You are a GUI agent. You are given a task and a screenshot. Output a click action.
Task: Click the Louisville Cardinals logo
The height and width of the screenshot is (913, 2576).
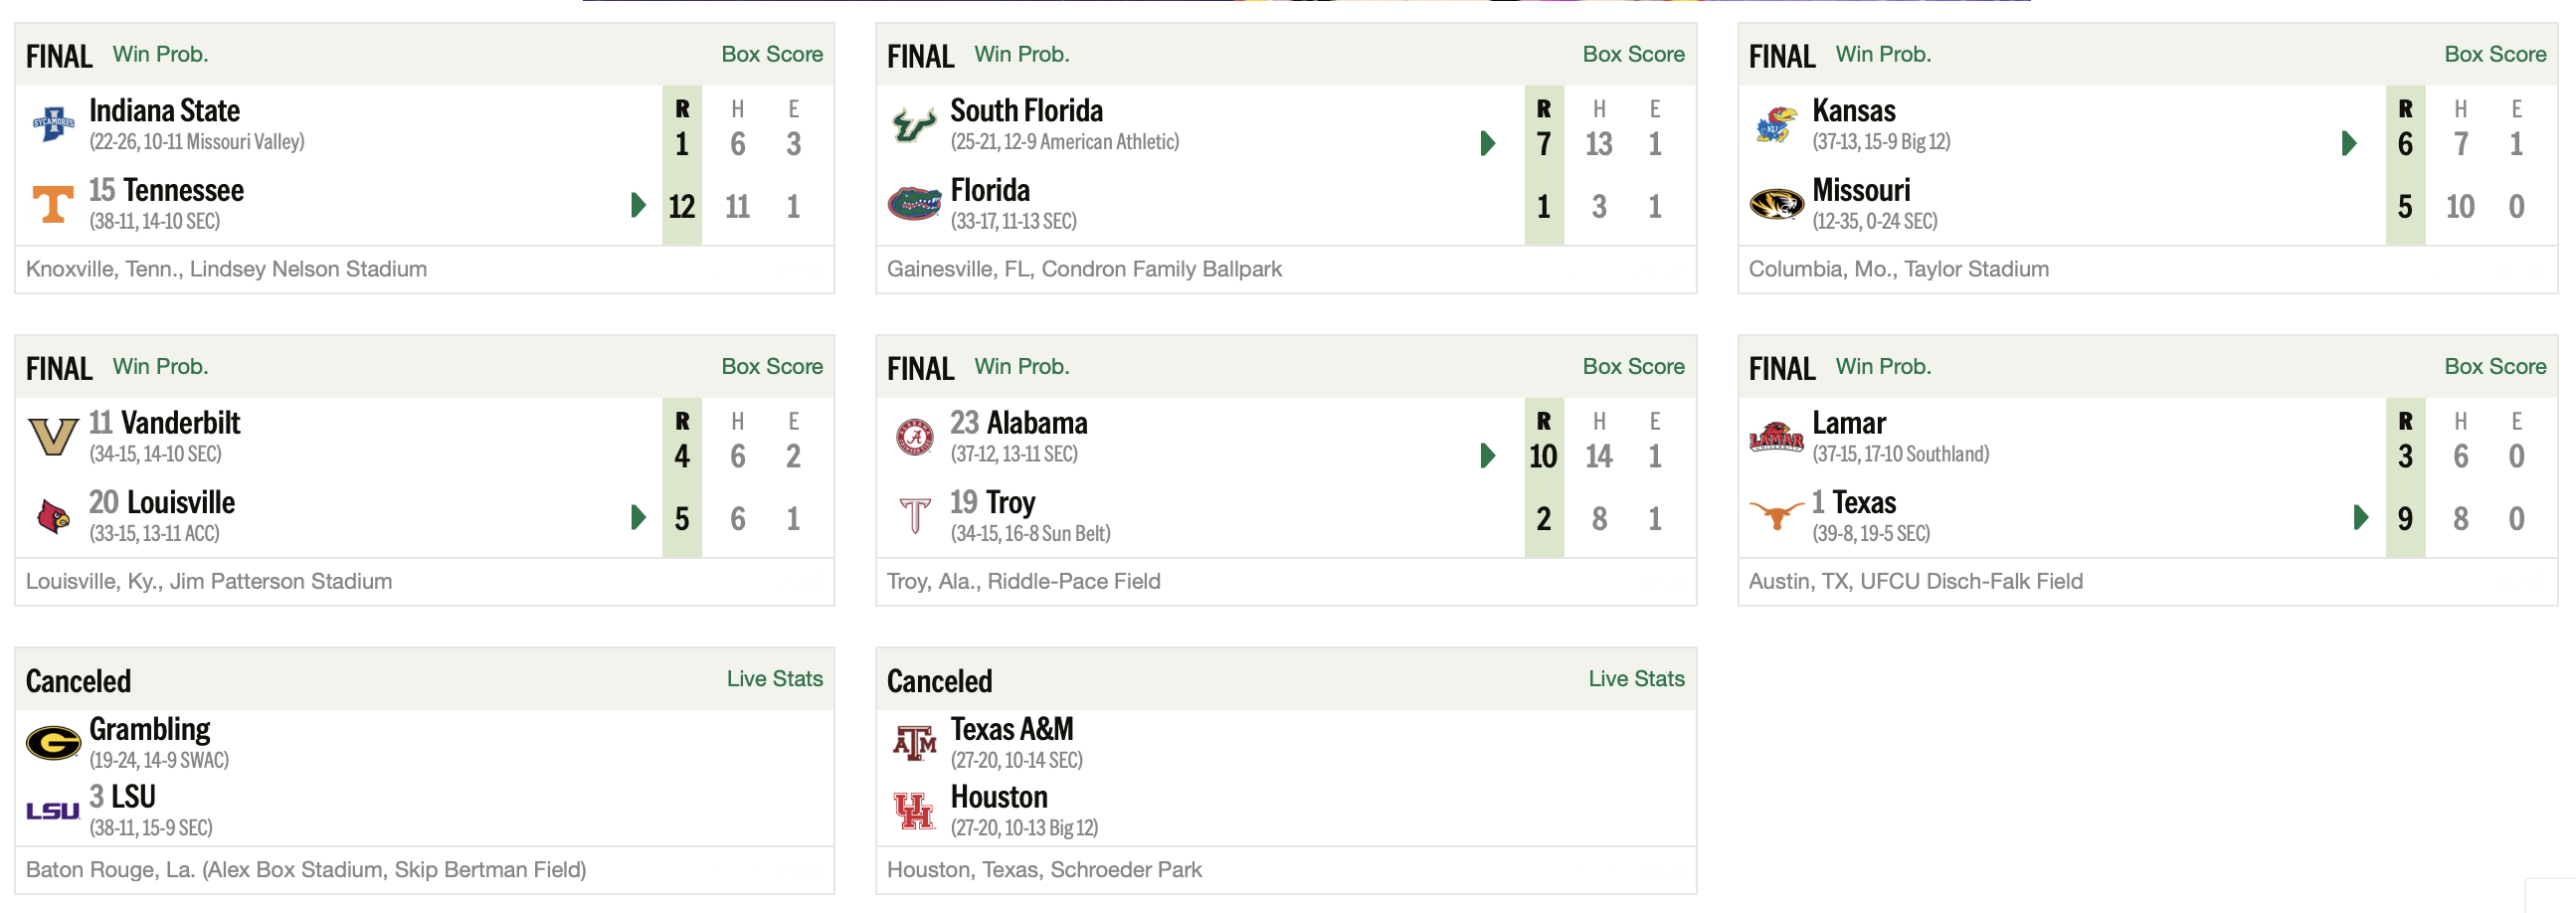click(53, 517)
